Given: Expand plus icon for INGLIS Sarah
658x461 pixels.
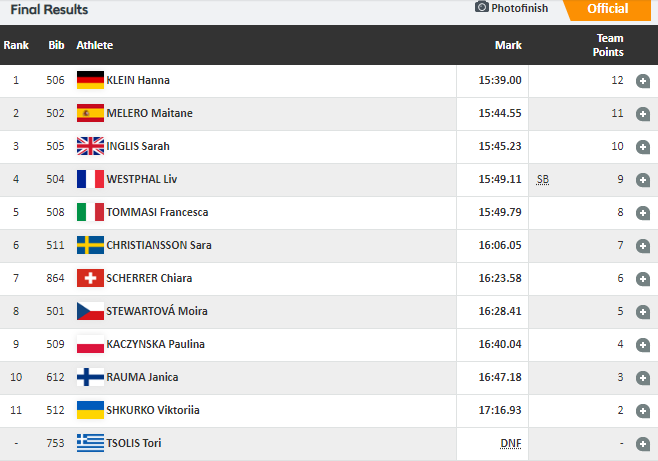Looking at the screenshot, I should click(642, 147).
